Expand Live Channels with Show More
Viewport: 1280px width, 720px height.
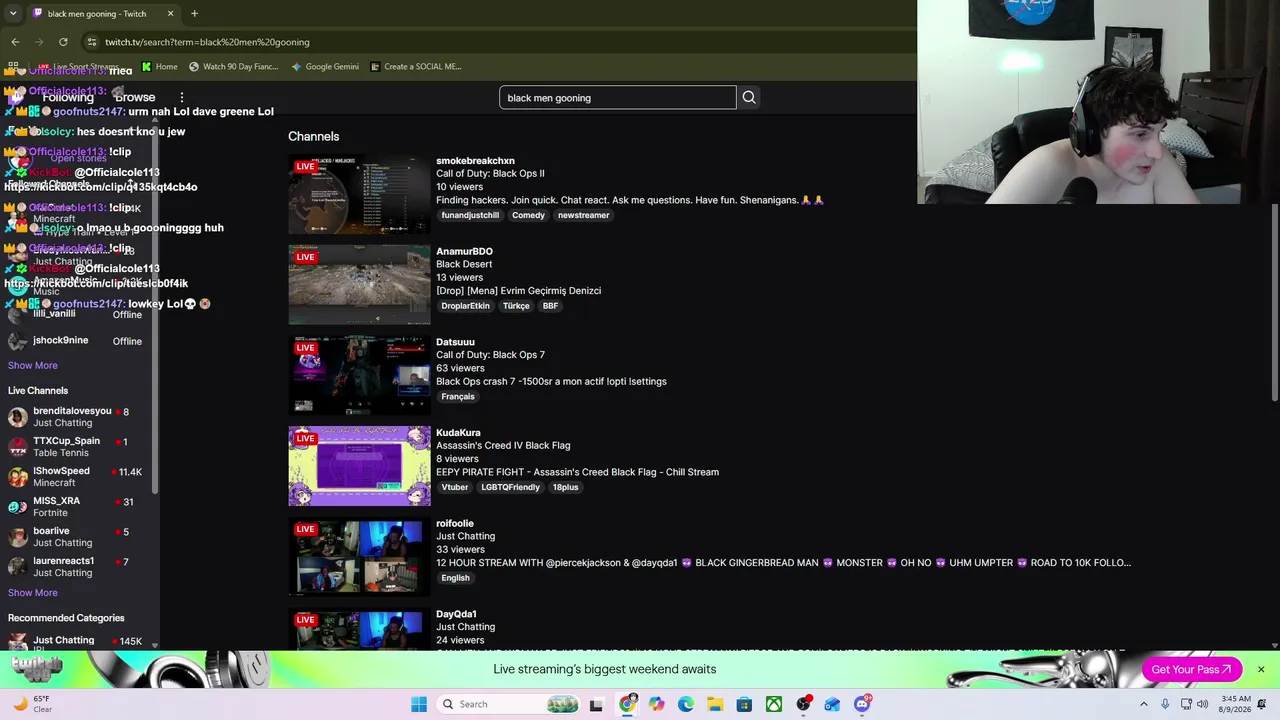coord(33,592)
